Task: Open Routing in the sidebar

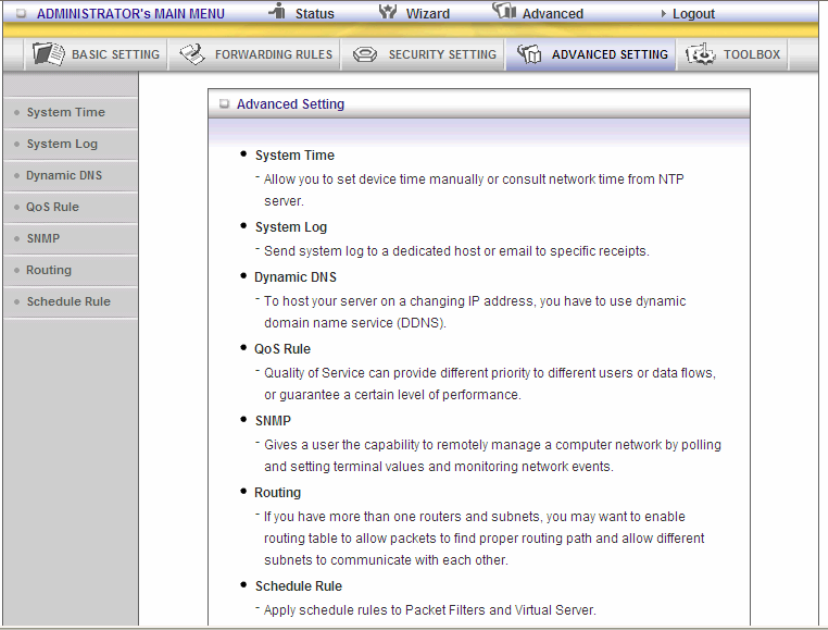Action: click(70, 270)
